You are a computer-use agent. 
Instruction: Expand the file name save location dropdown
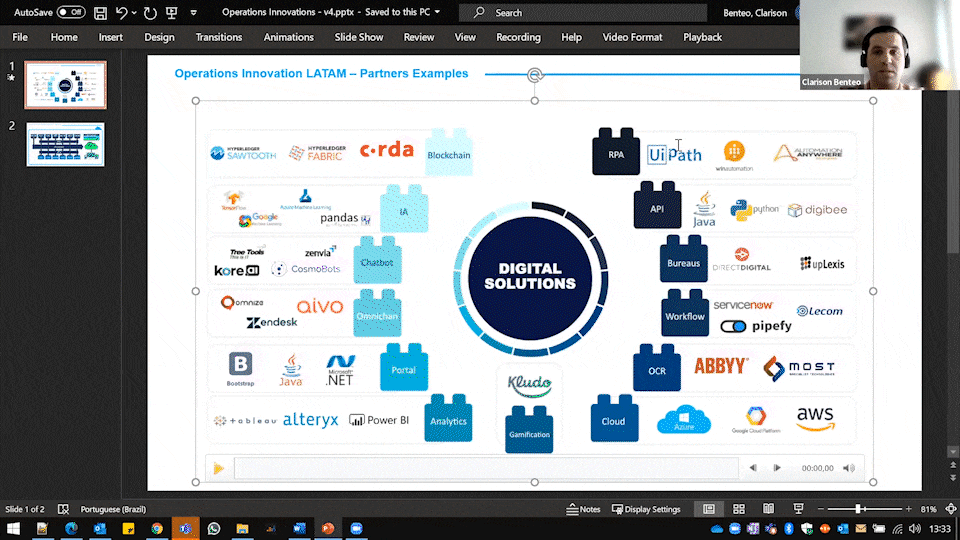coord(437,12)
